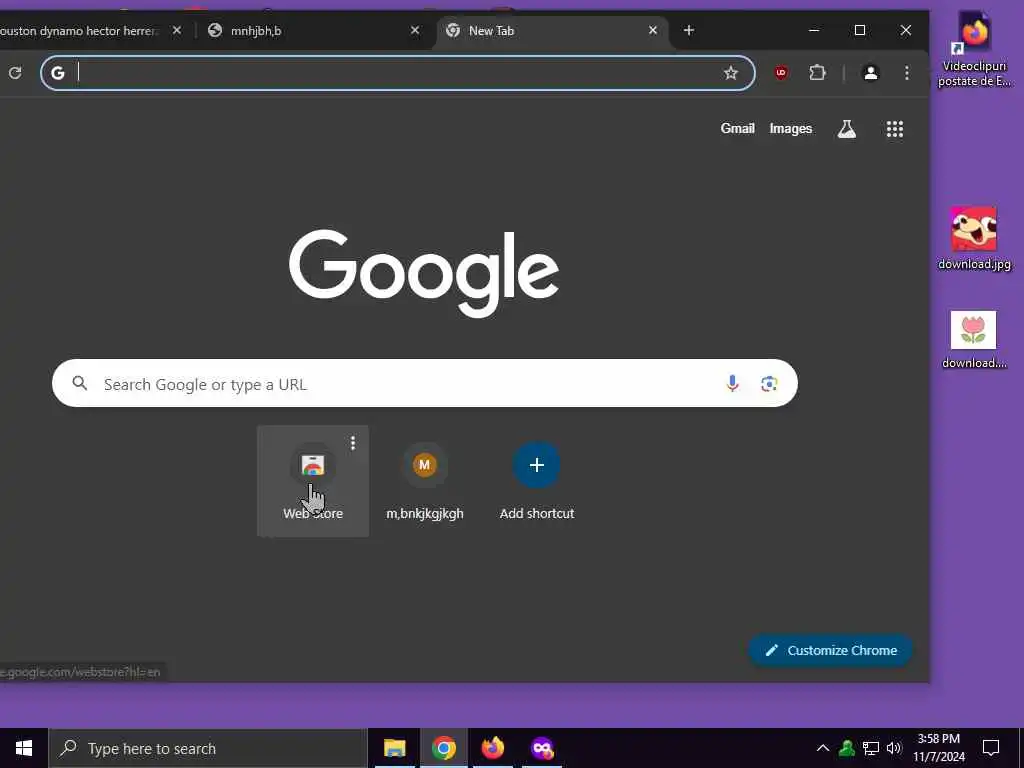Screen dimensions: 1024x768
Task: Focus the Search Google or type a URL box
Action: 424,383
